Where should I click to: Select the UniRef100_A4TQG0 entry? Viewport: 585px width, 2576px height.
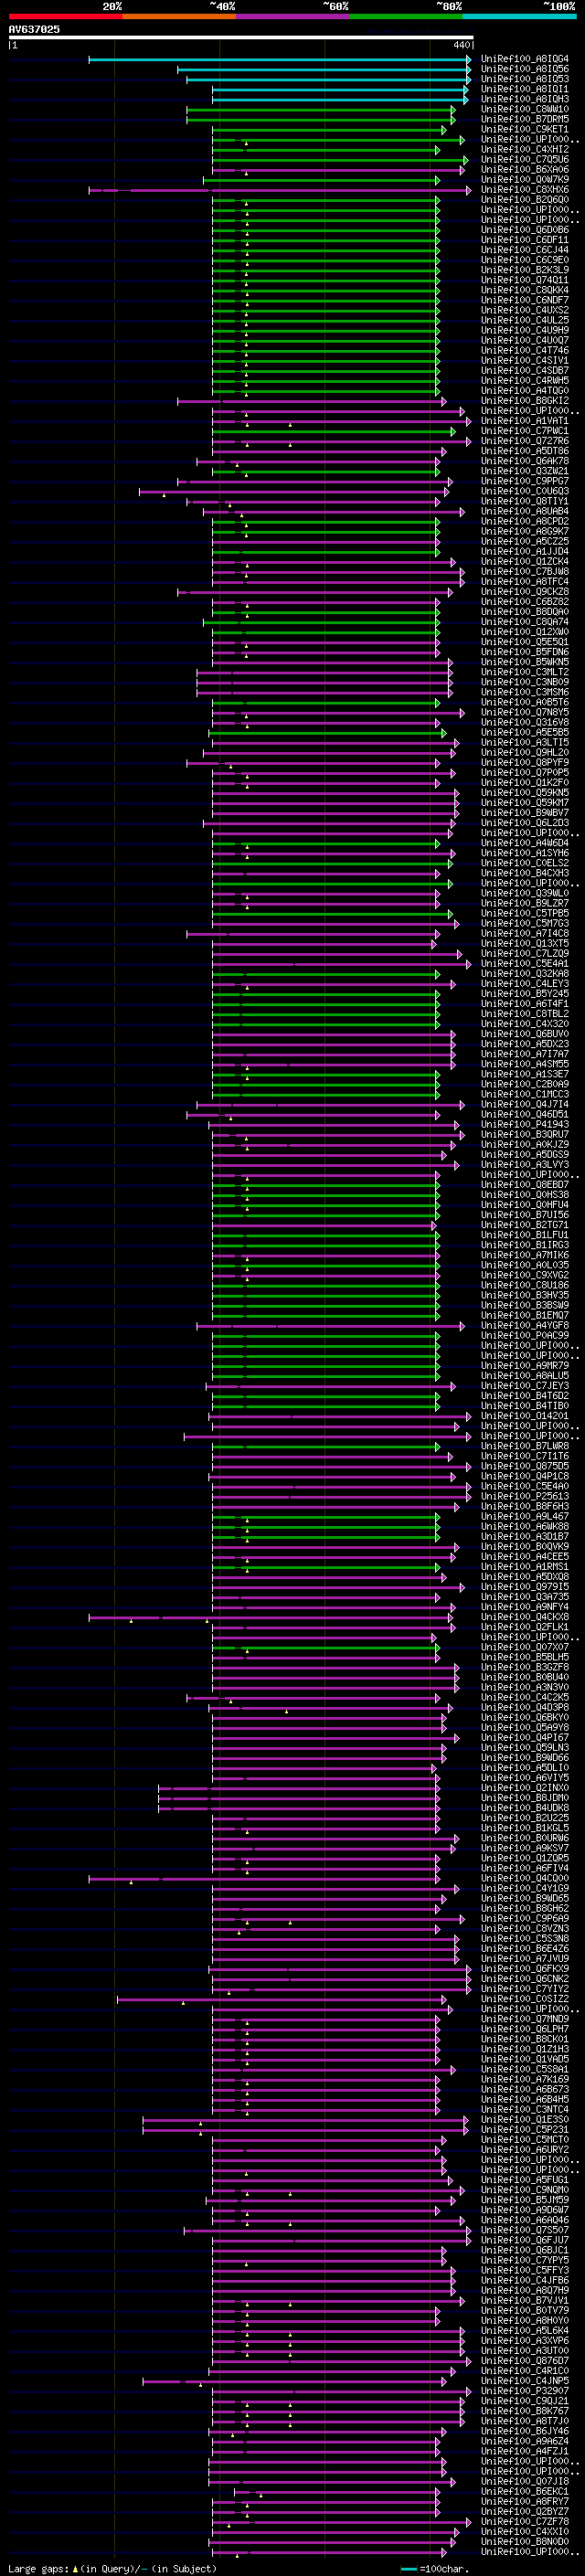coord(525,391)
